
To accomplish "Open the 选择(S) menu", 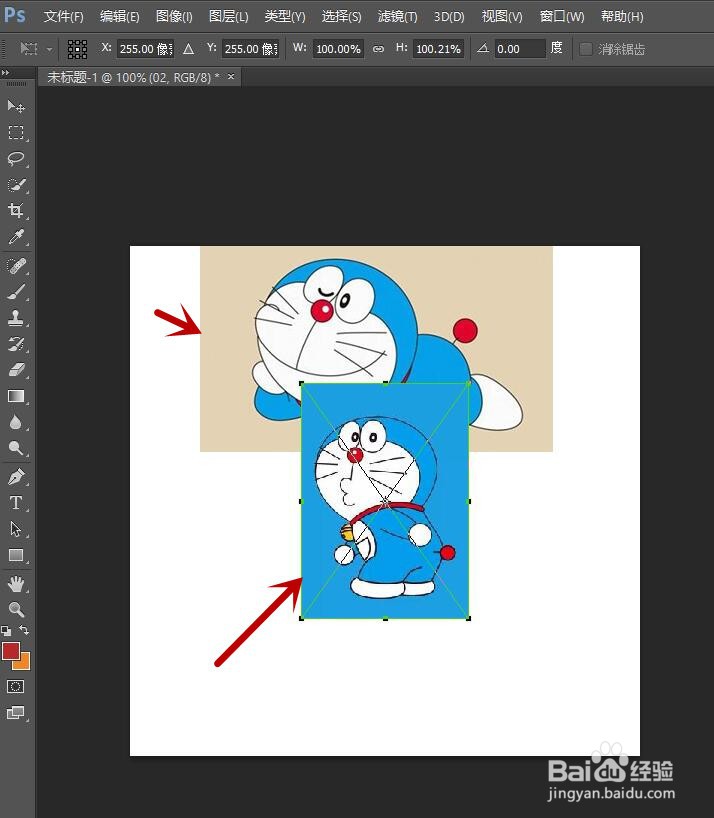I will (x=342, y=17).
